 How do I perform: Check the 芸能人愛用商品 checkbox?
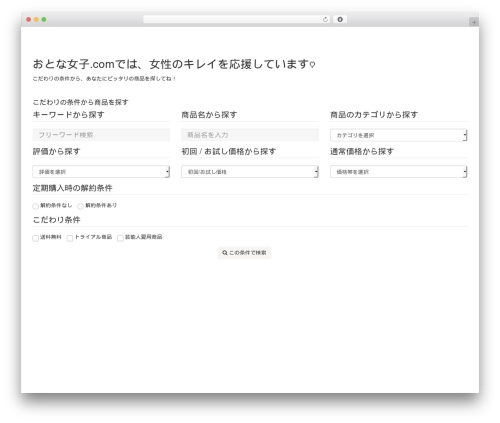(120, 238)
